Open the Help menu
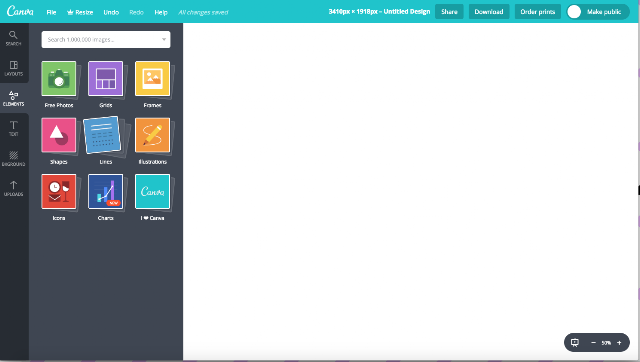Viewport: 640px width, 362px height. pos(161,12)
